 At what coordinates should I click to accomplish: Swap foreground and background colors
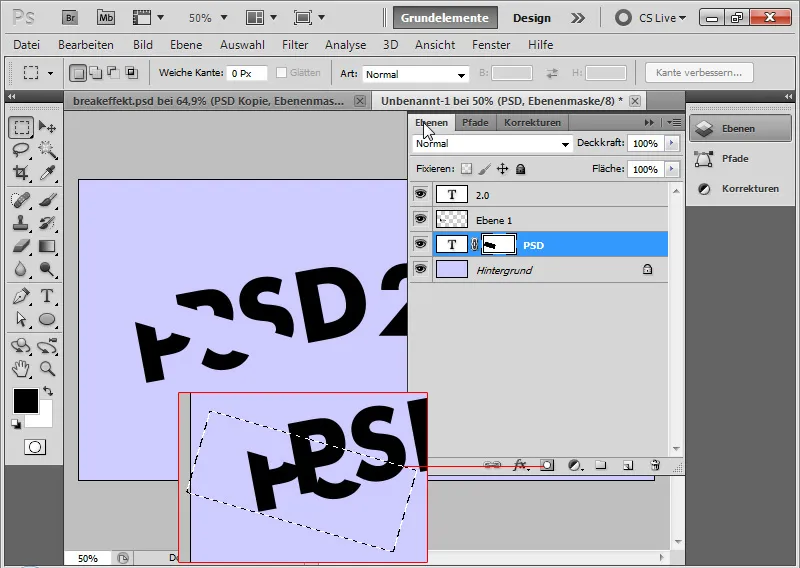[48, 391]
